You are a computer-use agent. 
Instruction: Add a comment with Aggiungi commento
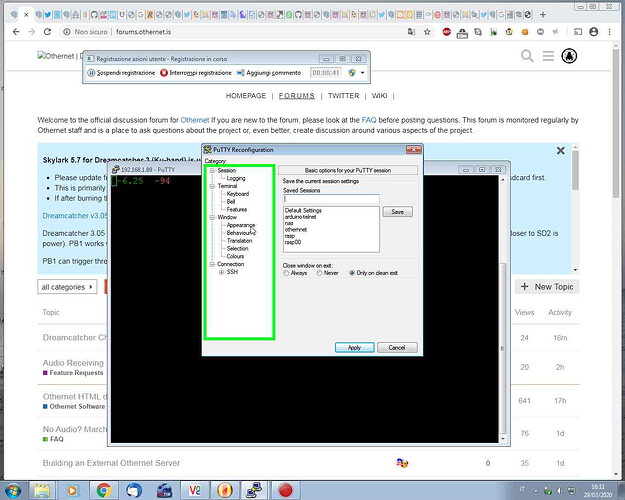[269, 73]
